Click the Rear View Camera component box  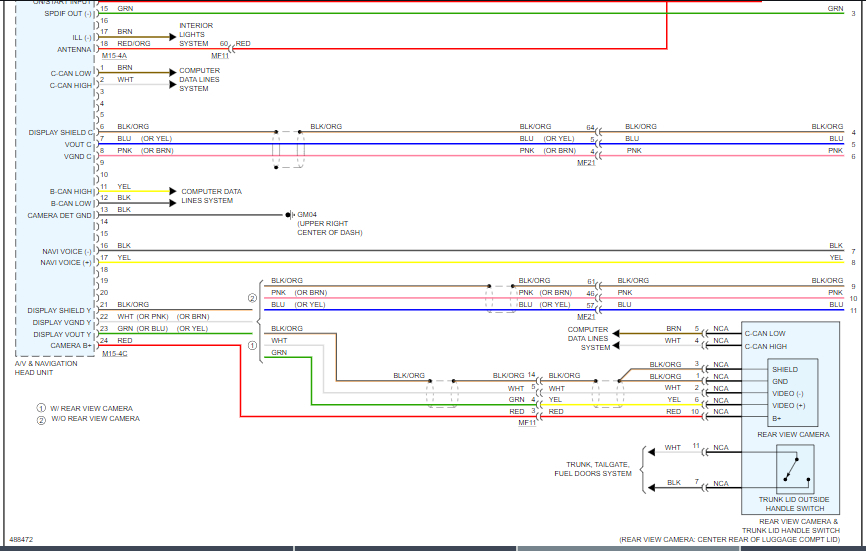click(793, 393)
